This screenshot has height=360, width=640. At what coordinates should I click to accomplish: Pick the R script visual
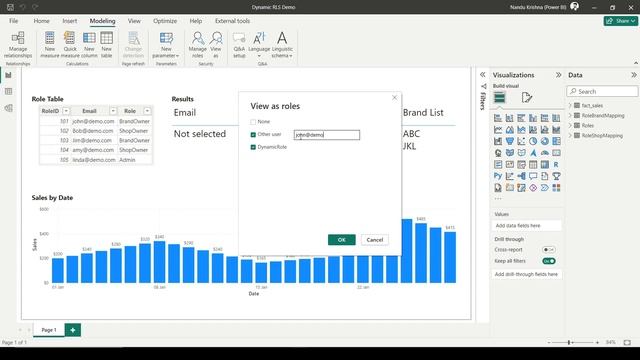[x=556, y=164]
